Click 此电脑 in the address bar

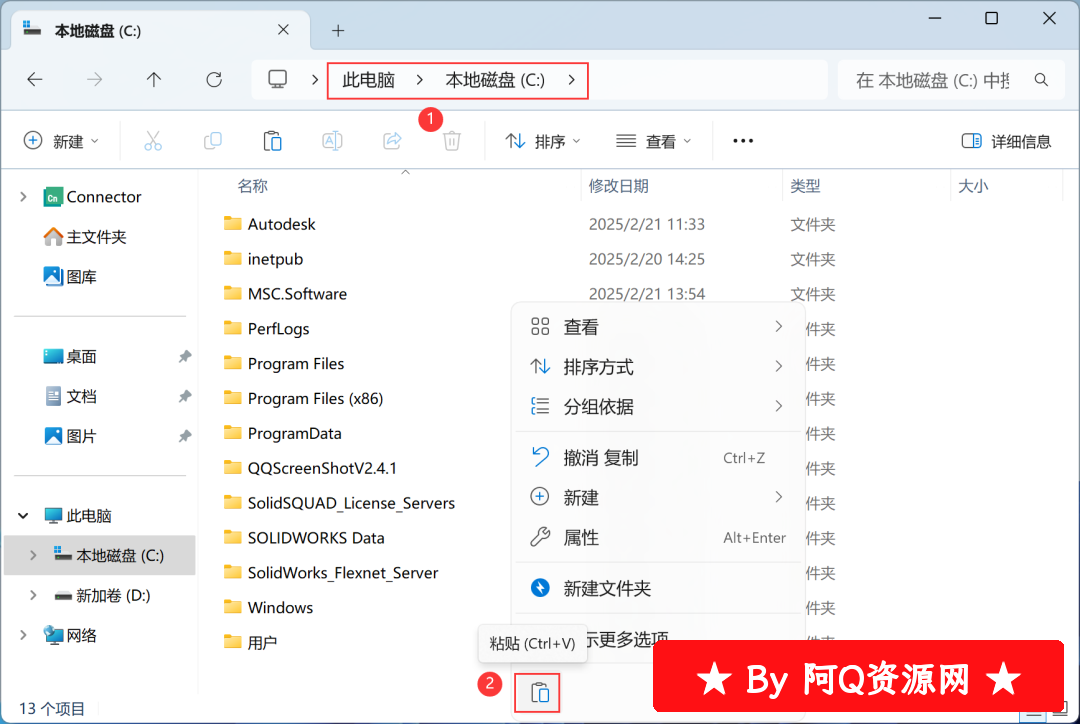coord(368,80)
